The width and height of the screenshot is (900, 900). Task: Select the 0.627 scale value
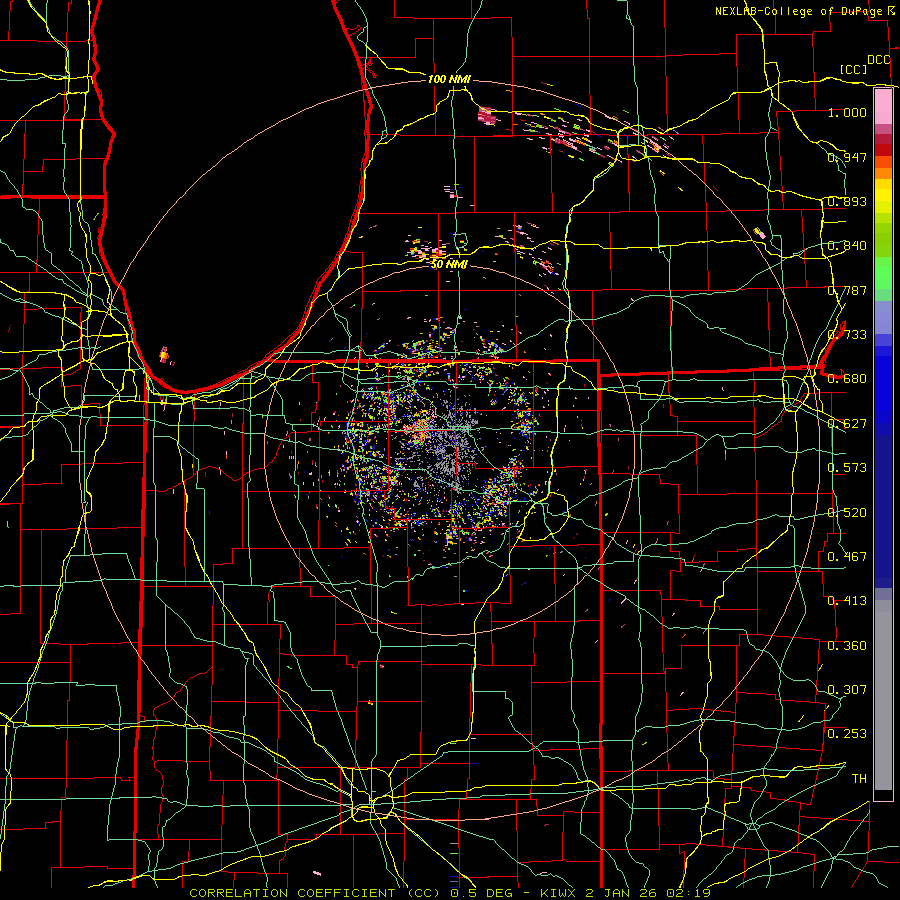coord(847,424)
